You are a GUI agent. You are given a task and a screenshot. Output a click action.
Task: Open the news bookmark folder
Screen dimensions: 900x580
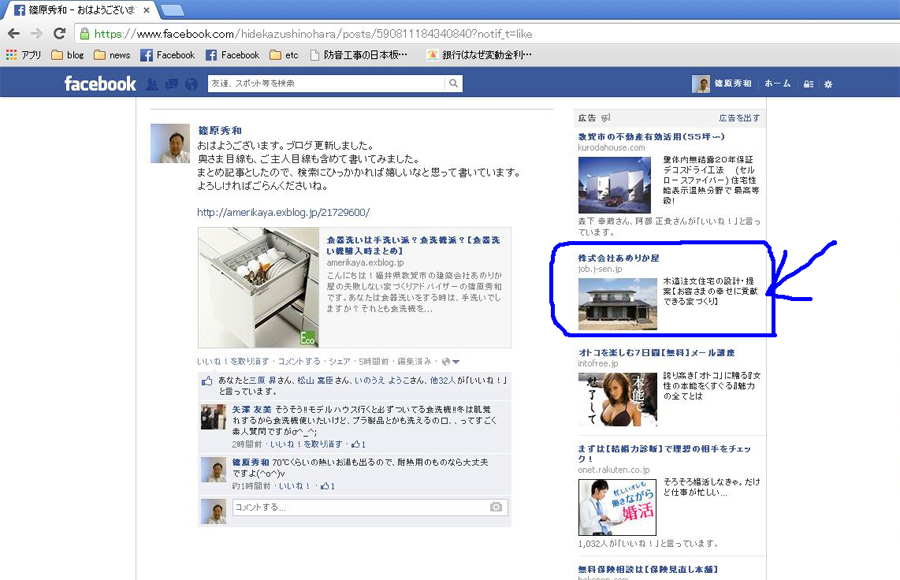click(x=112, y=55)
